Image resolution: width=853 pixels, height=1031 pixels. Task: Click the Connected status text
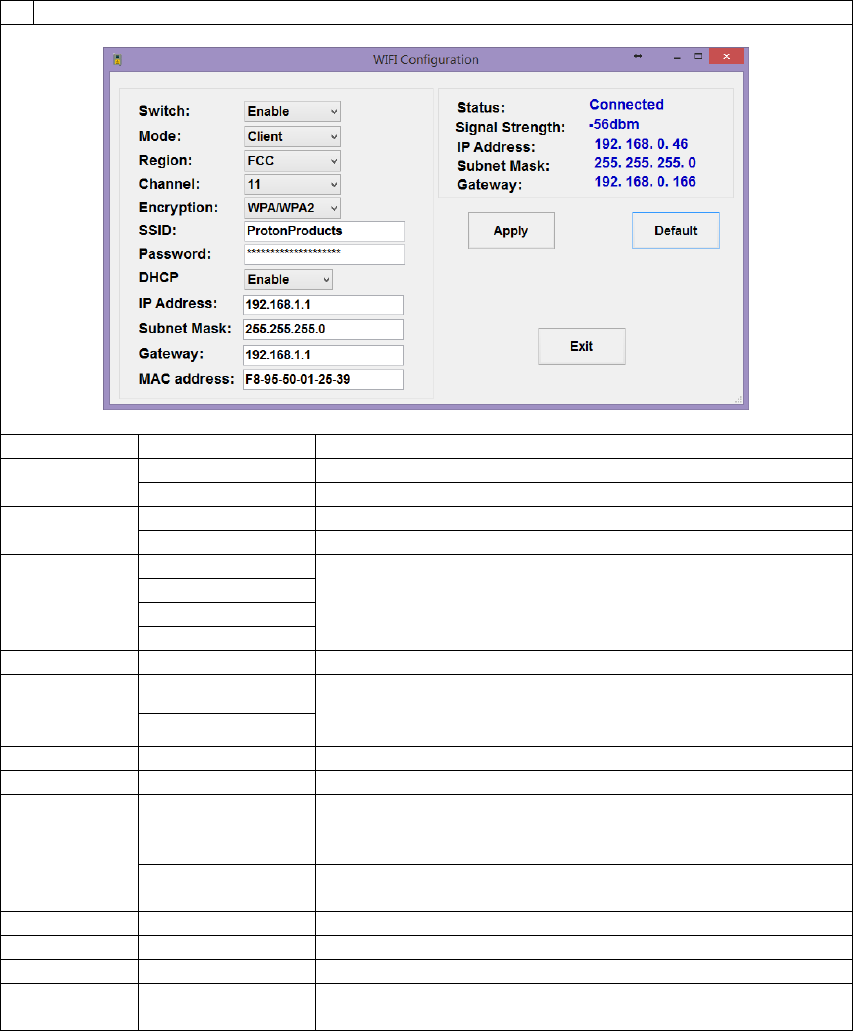click(x=626, y=105)
